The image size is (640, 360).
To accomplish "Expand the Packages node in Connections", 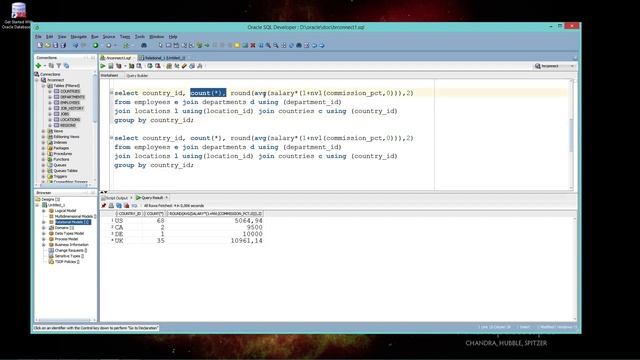I will pos(44,148).
